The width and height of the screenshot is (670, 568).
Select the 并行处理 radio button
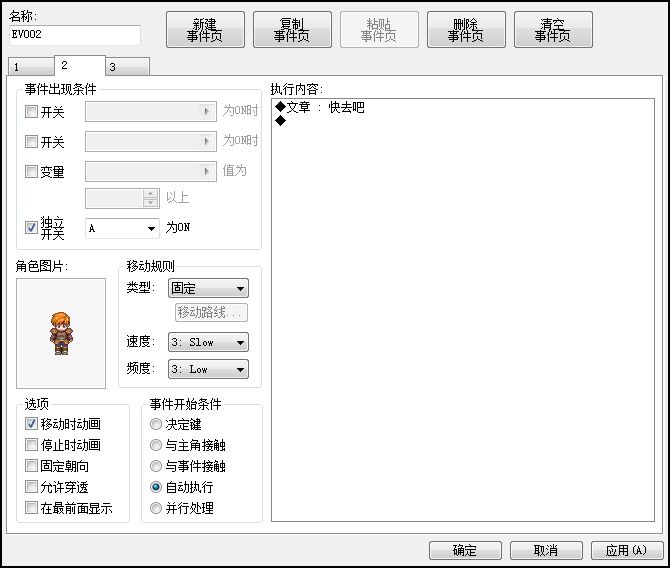point(156,508)
